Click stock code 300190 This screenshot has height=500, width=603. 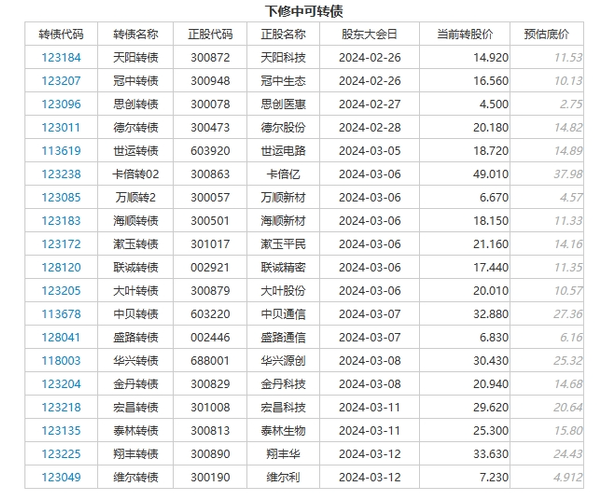210,477
